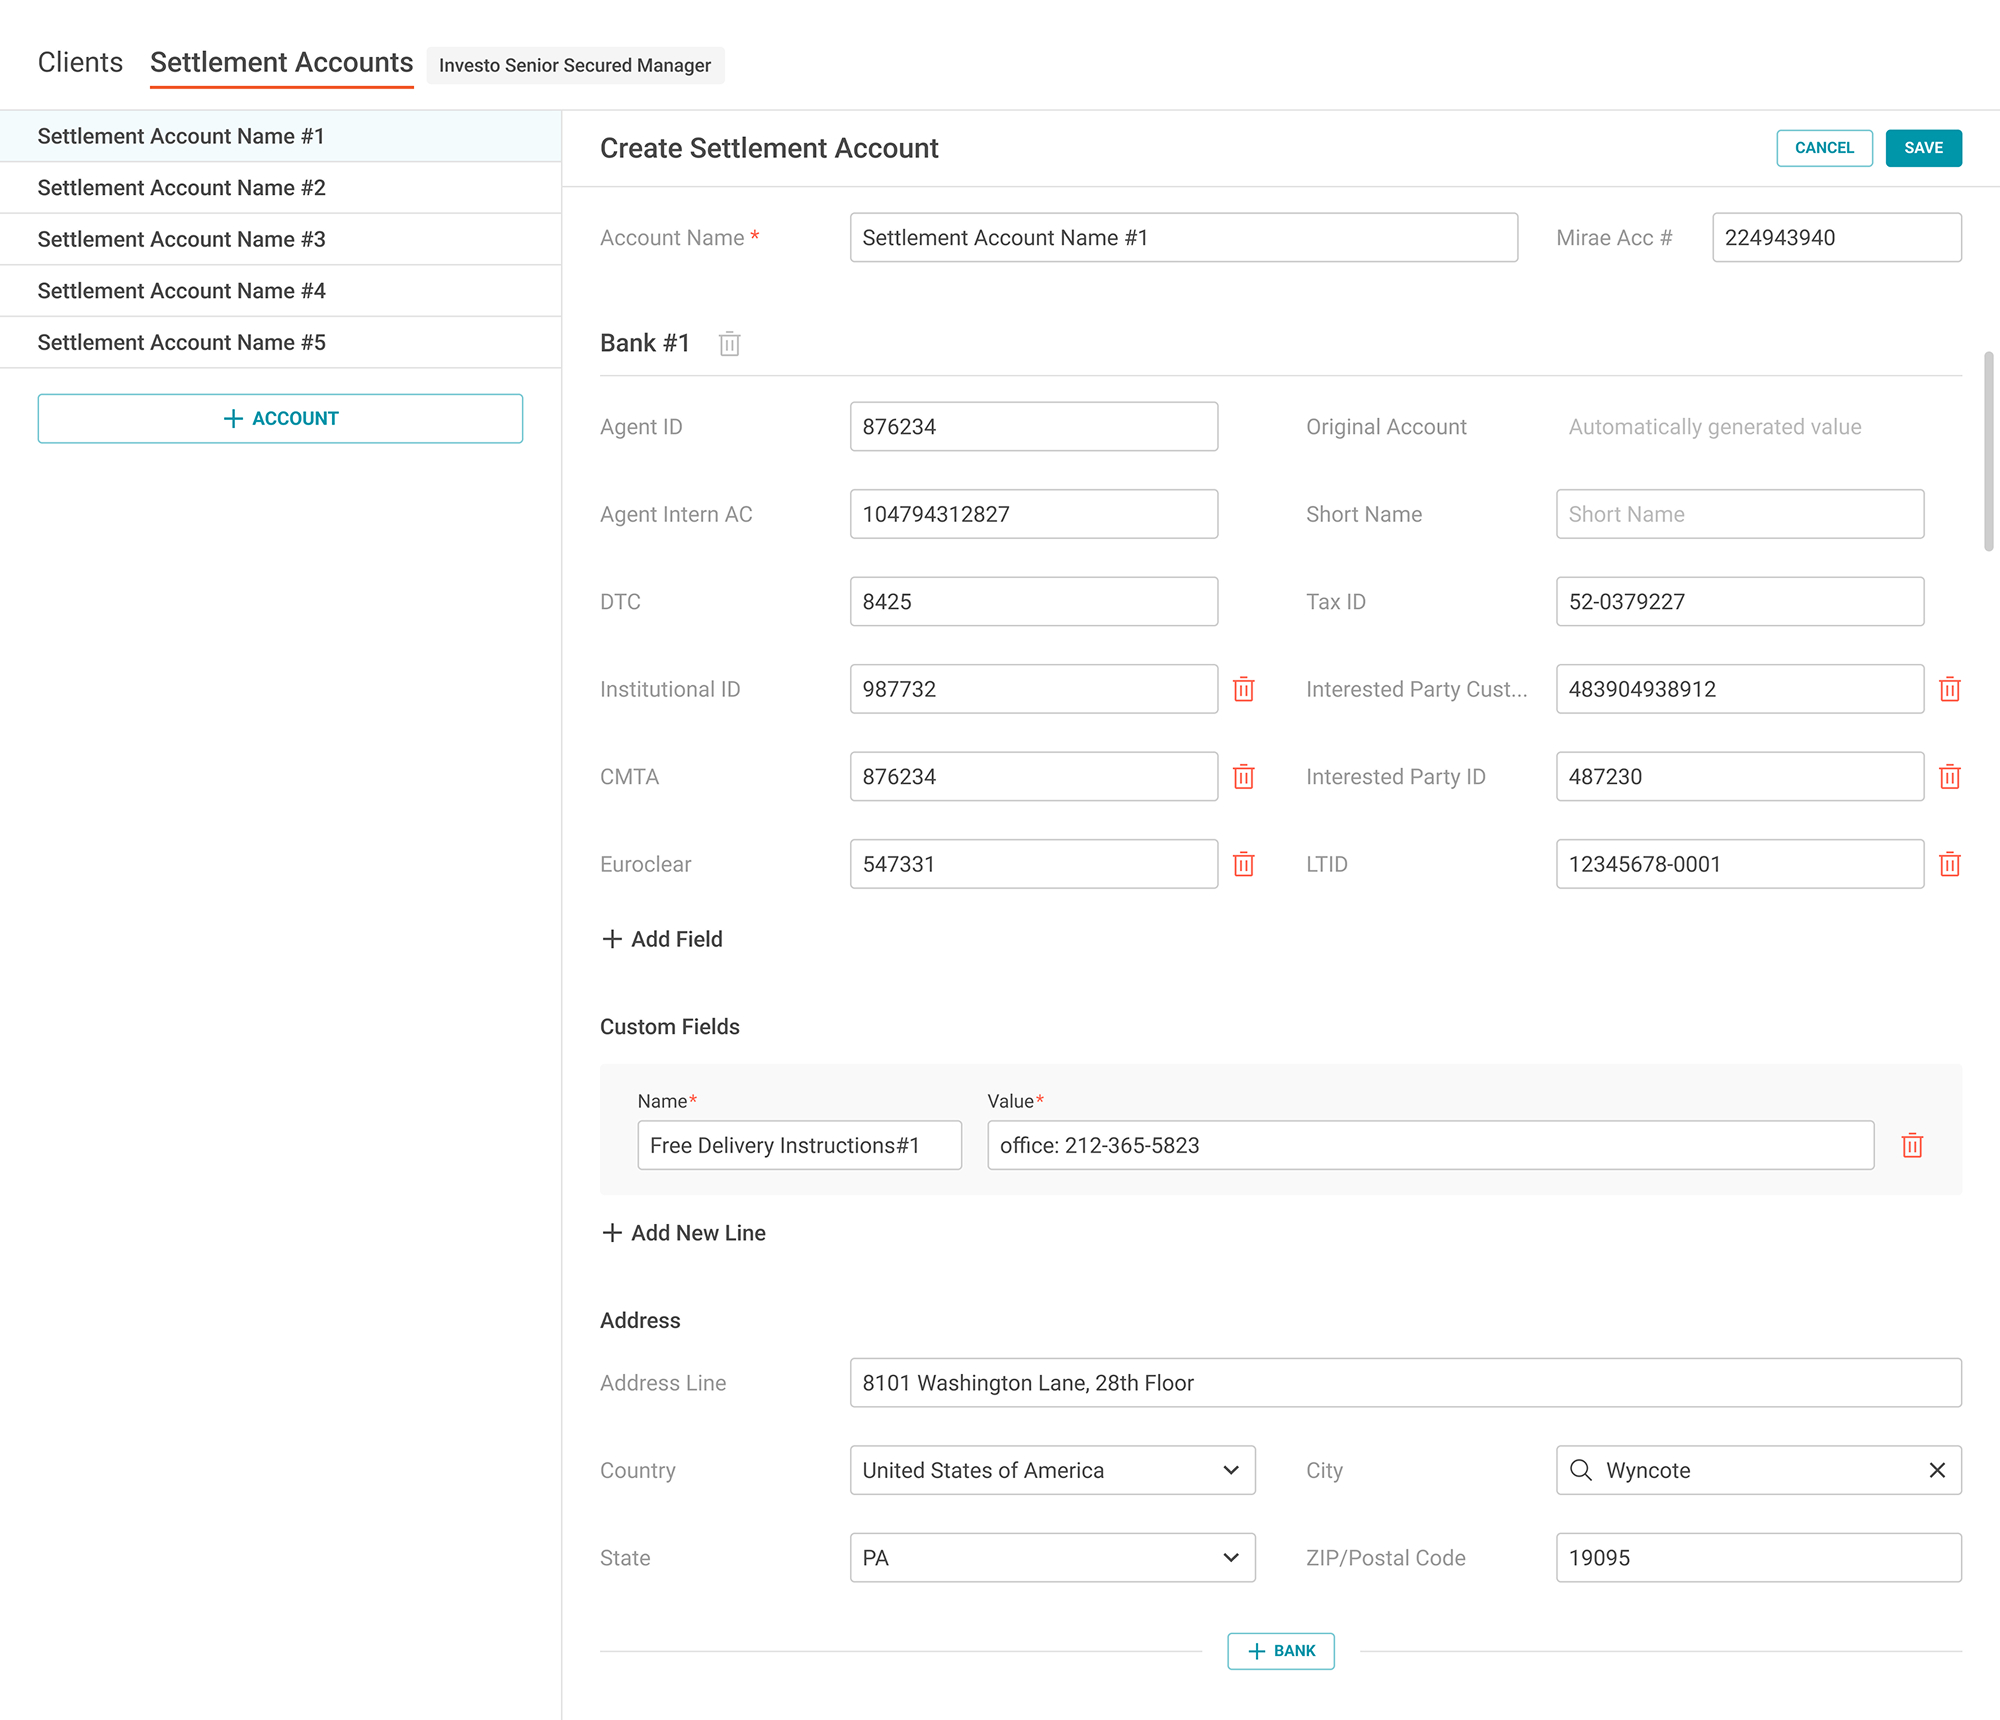The width and height of the screenshot is (2000, 1720).
Task: Open the Settlement Accounts tab
Action: [x=281, y=63]
